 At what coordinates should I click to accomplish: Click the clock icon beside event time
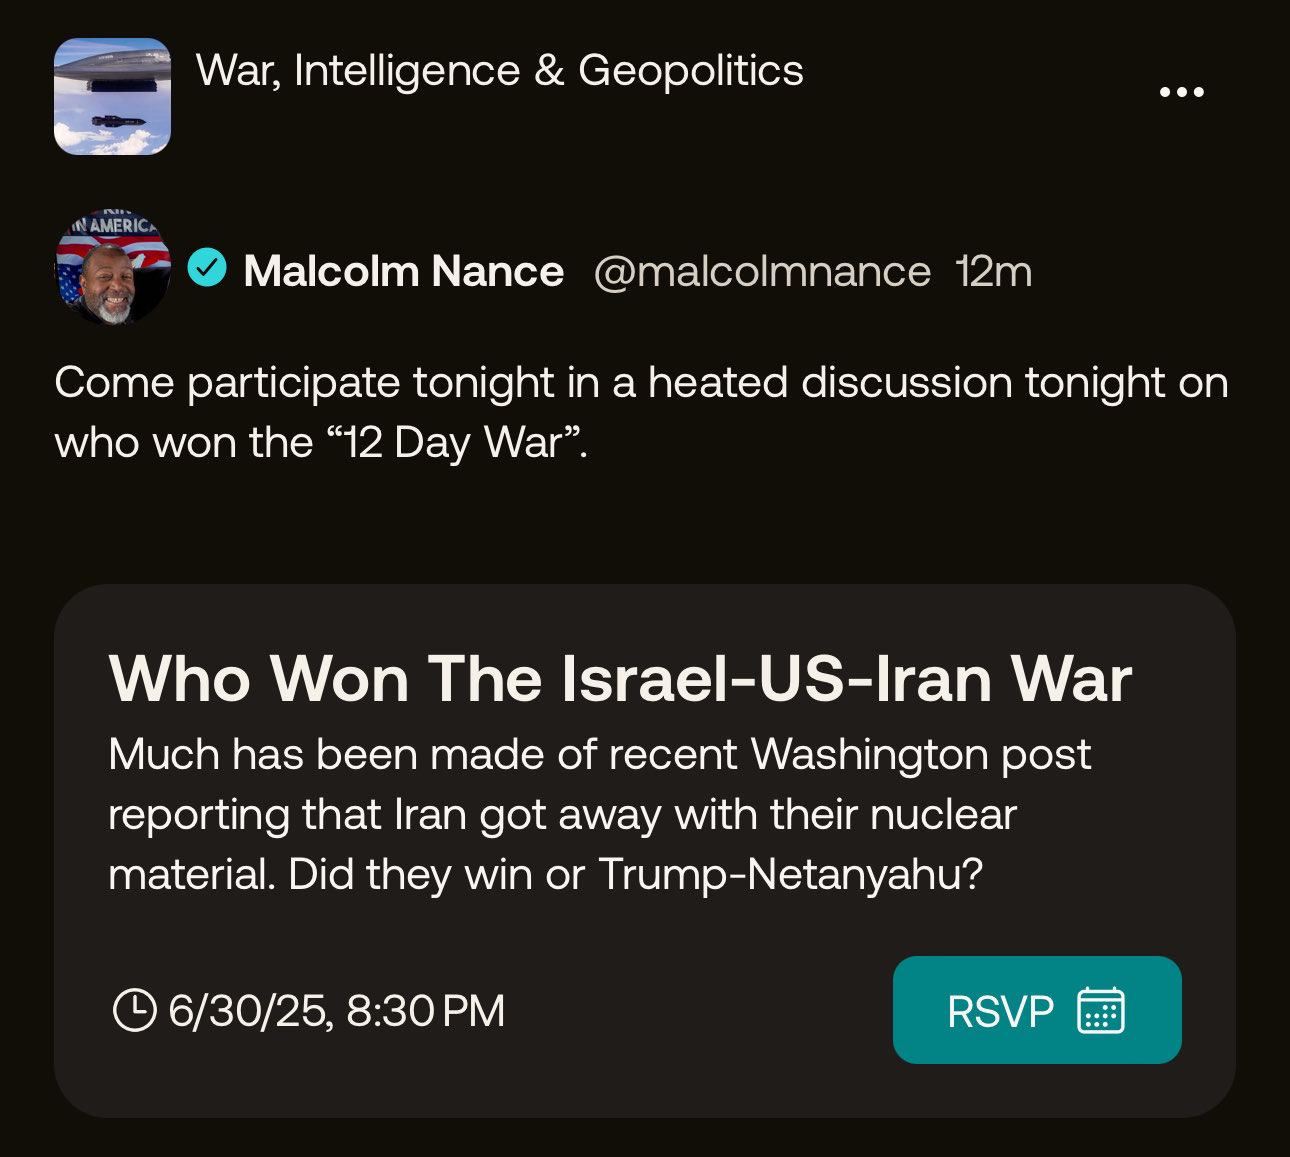(134, 1010)
